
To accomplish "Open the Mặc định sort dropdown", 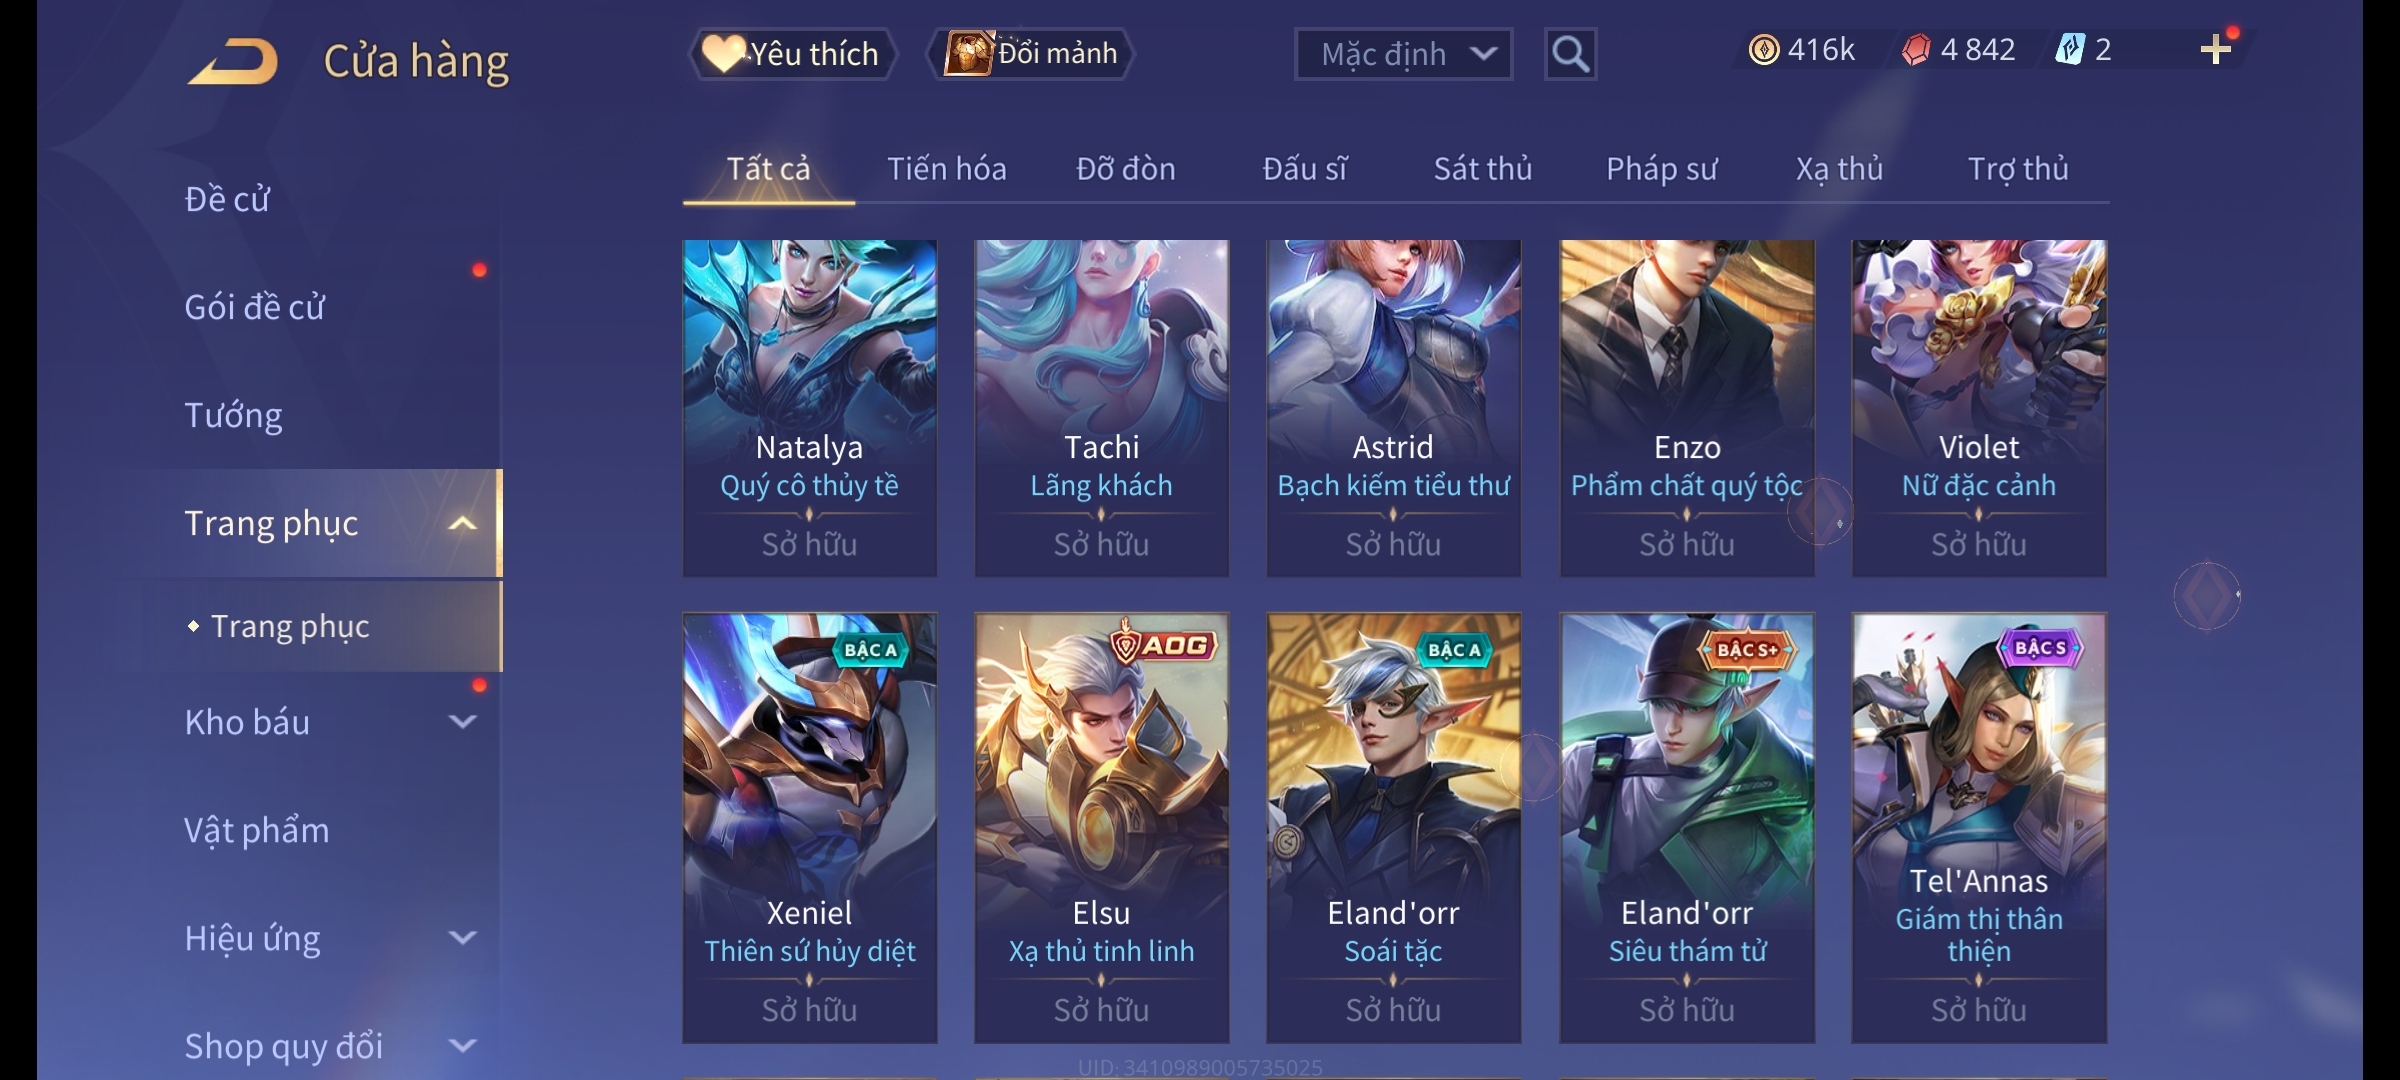I will click(1403, 54).
